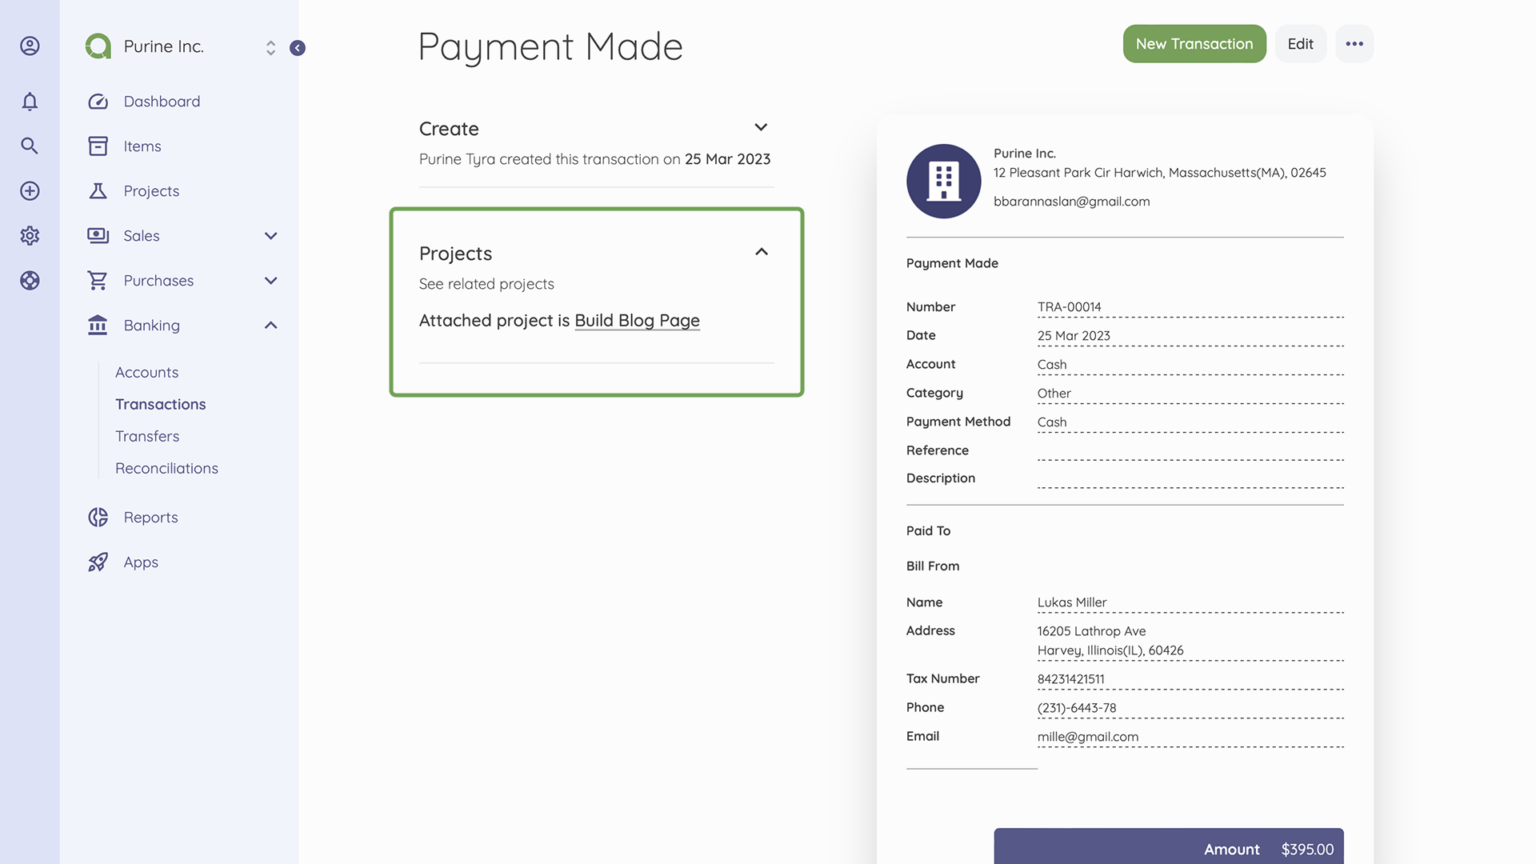Open Dashboard from the speedometer icon

[97, 101]
